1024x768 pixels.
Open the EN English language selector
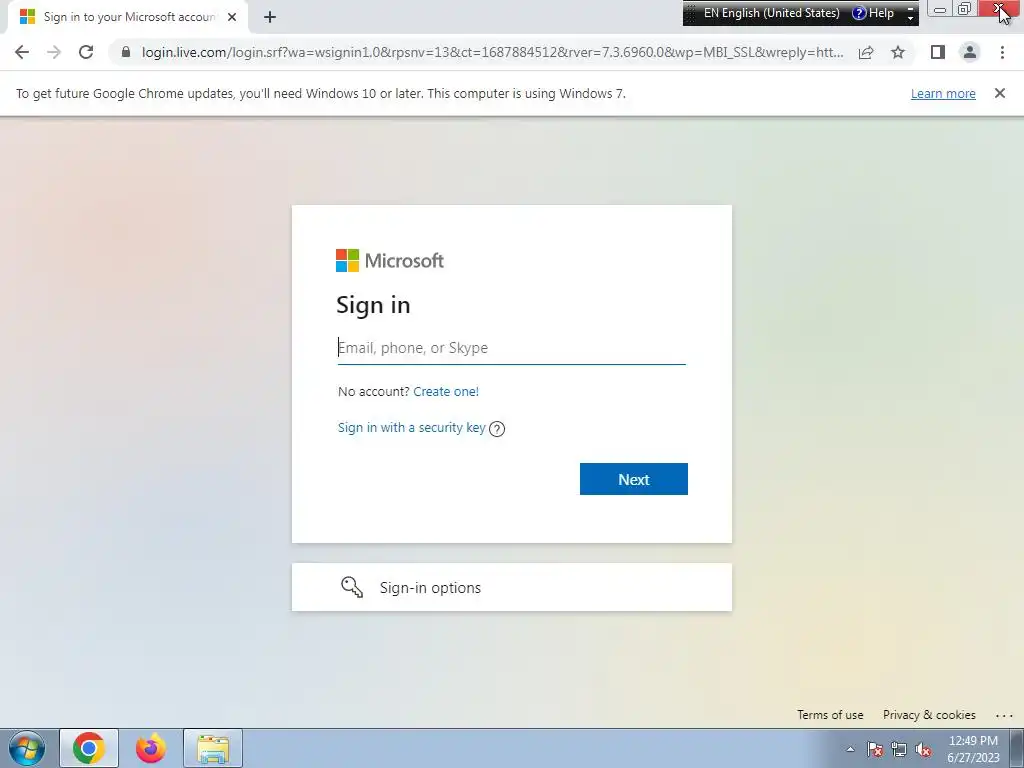click(771, 13)
